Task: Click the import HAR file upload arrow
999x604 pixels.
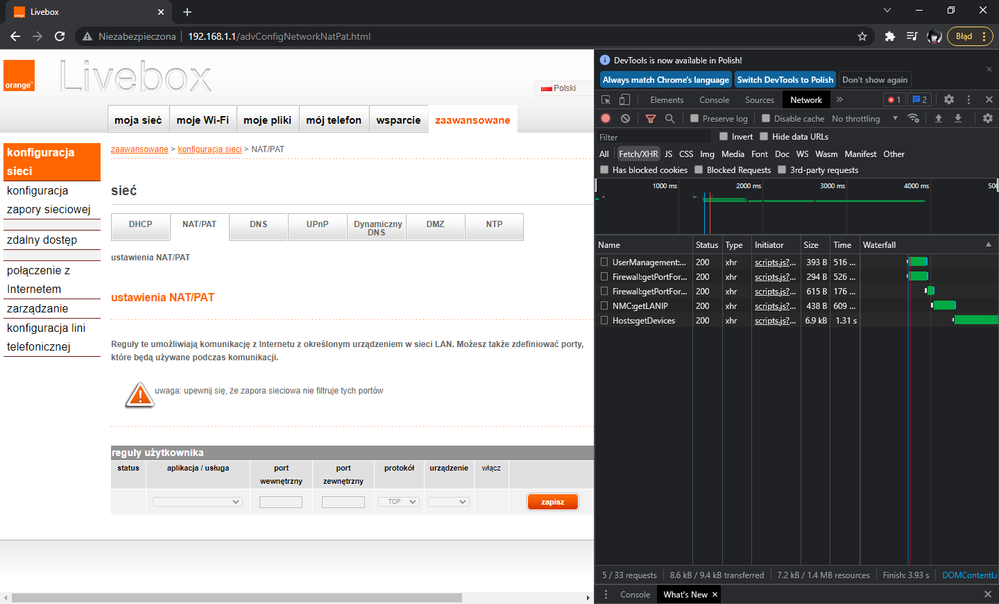Action: coord(938,119)
